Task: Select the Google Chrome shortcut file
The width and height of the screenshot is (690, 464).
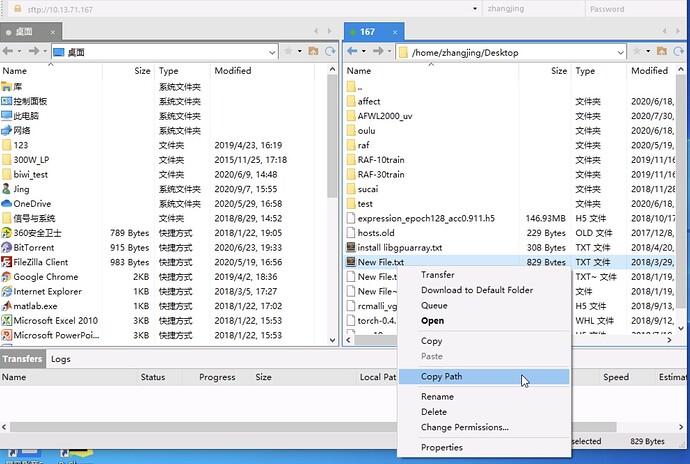Action: [46, 277]
